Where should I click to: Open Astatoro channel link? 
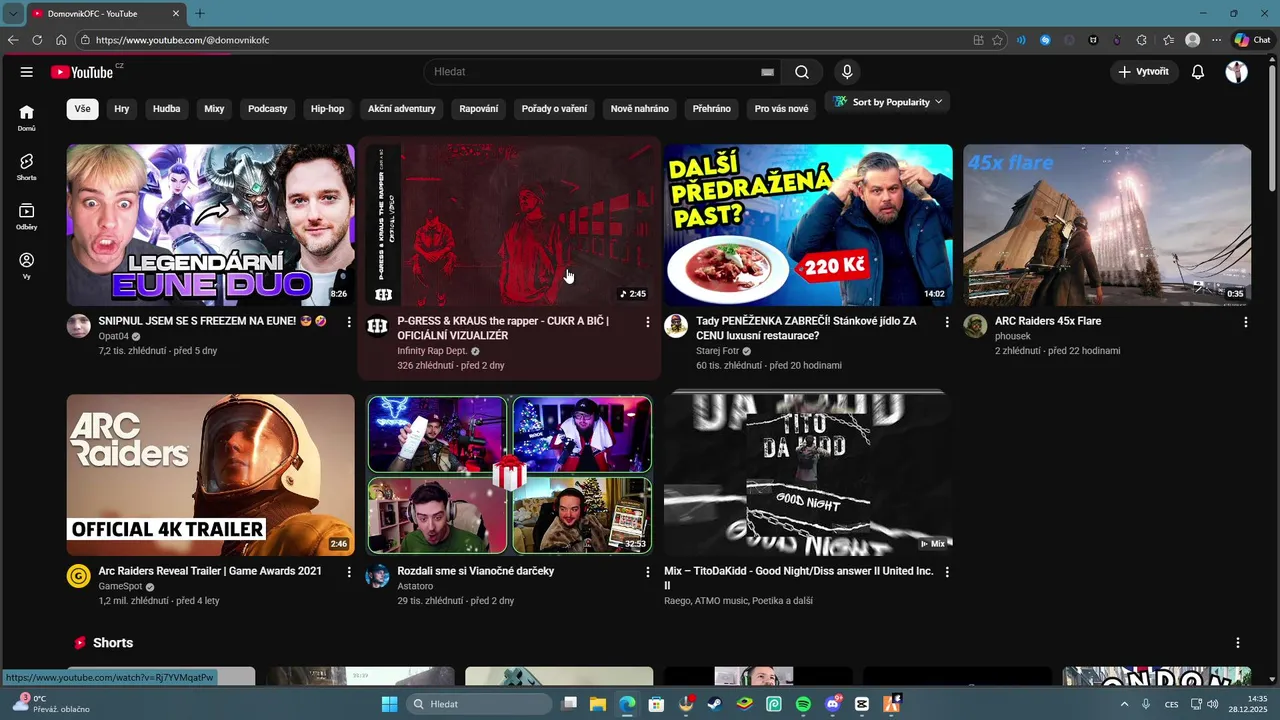click(415, 586)
